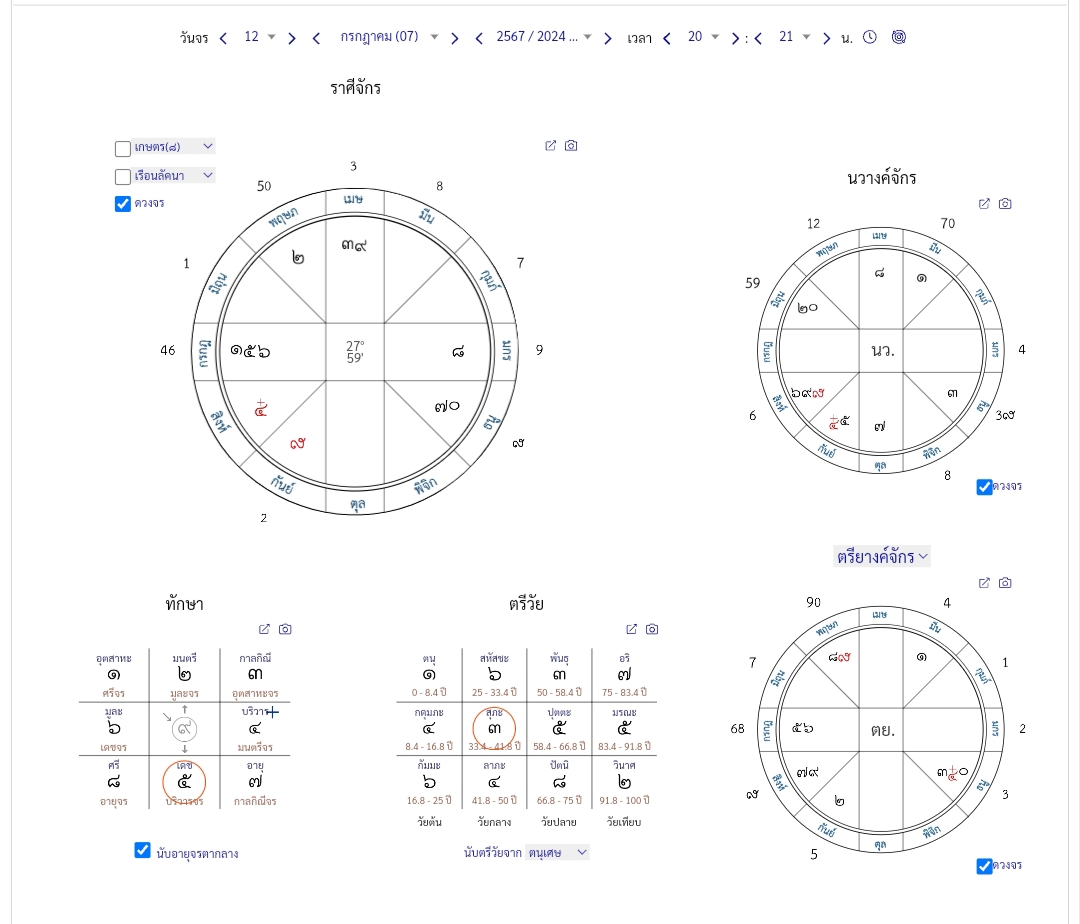Viewport: 1080px width, 924px height.
Task: Click circled เดช ๕ cell in ทักษา
Action: click(x=184, y=782)
